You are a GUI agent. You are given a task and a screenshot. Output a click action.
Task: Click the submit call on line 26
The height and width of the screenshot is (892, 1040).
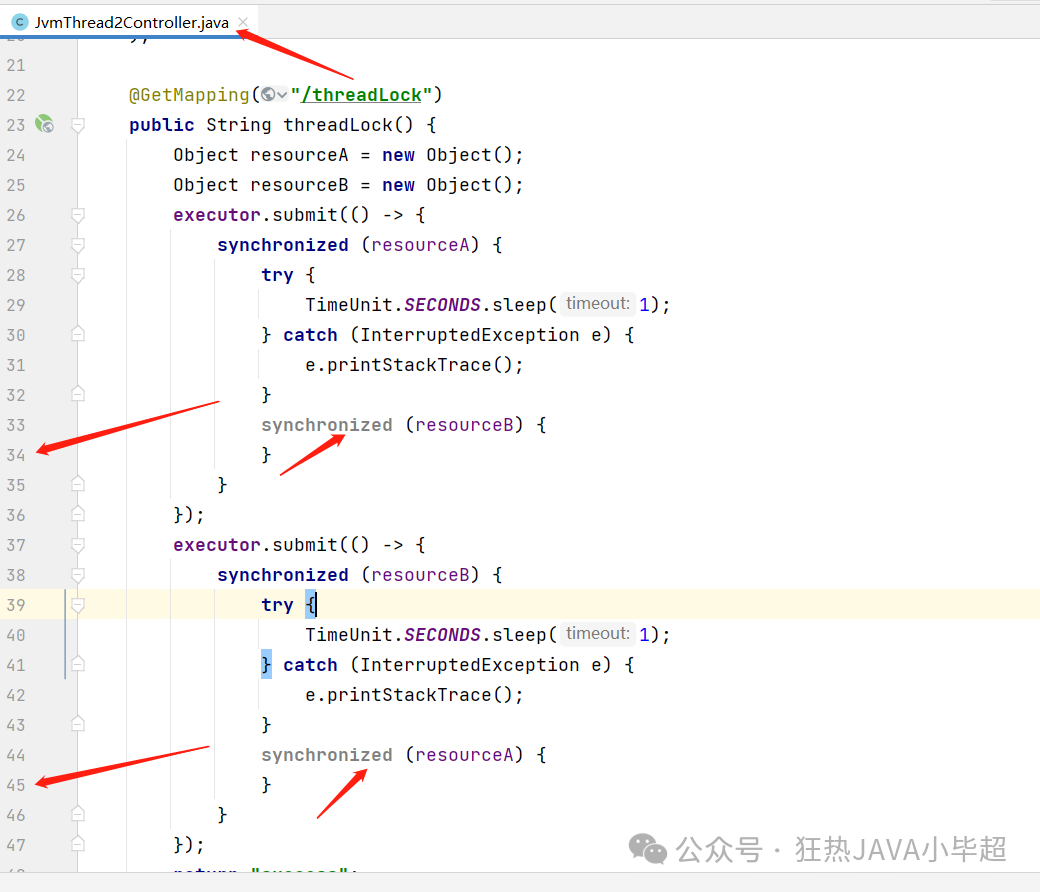click(x=304, y=215)
